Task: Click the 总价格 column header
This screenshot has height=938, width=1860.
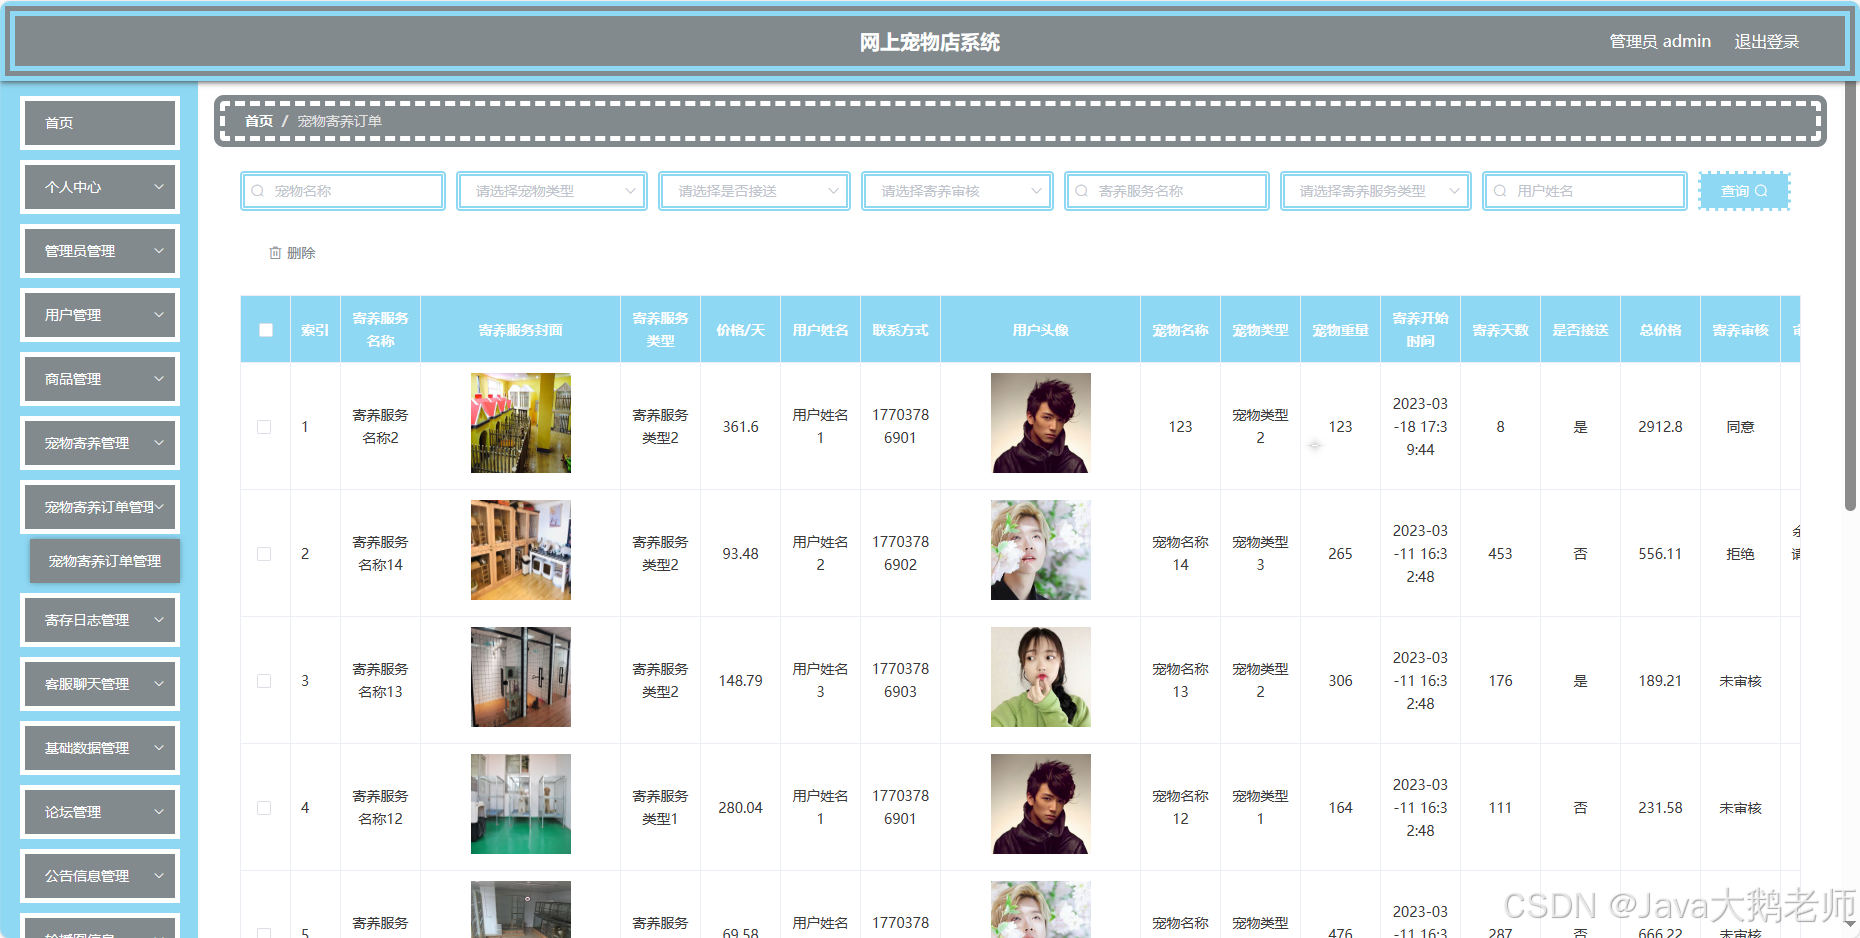Action: pos(1660,330)
